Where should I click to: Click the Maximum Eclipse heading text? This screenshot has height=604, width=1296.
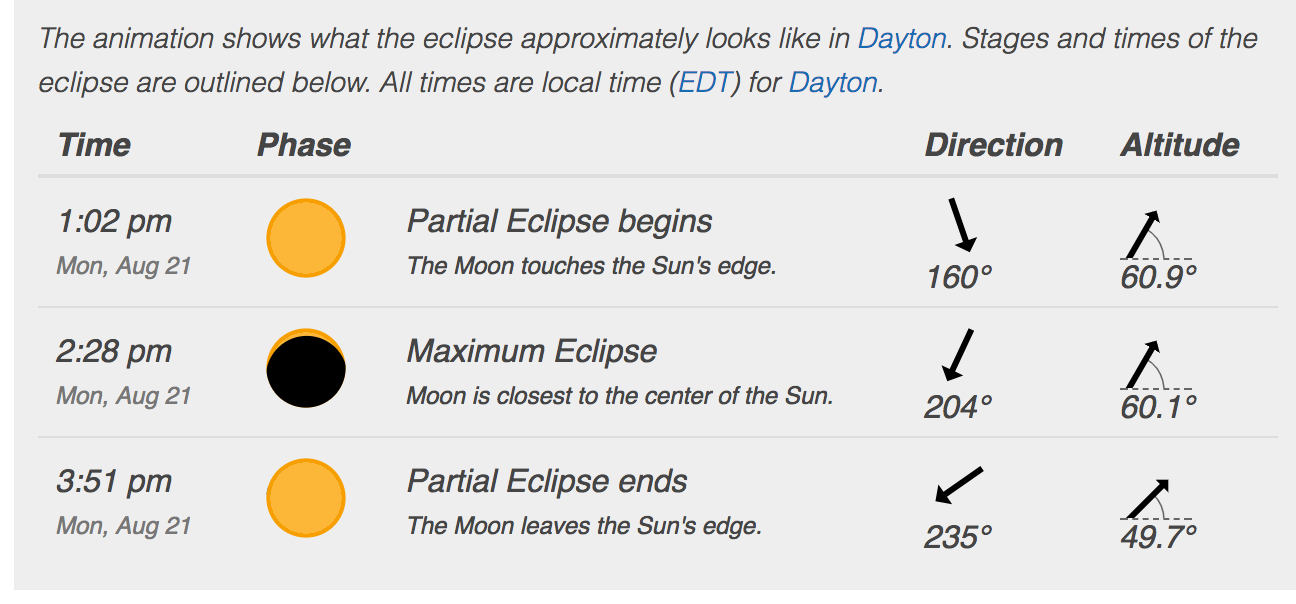point(532,351)
